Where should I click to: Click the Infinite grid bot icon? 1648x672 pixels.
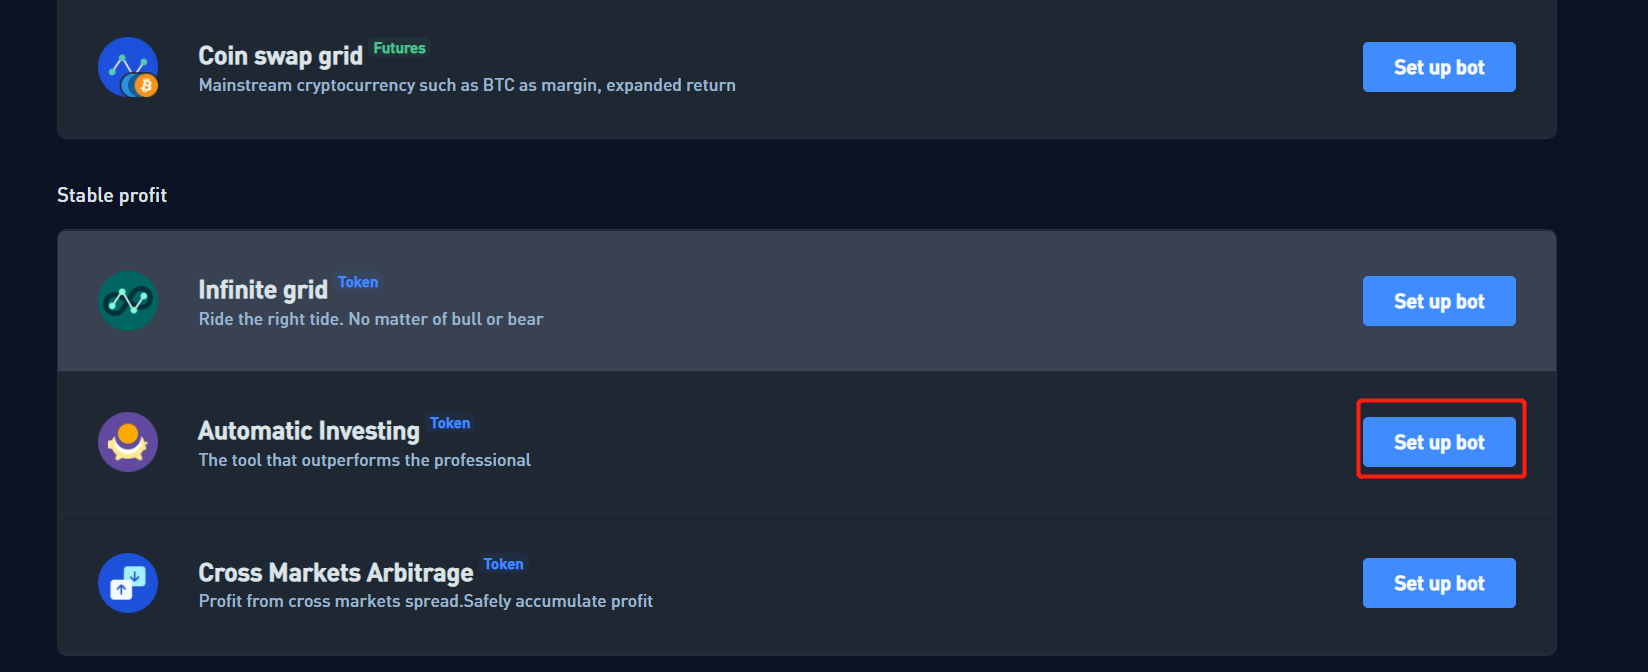(x=128, y=301)
